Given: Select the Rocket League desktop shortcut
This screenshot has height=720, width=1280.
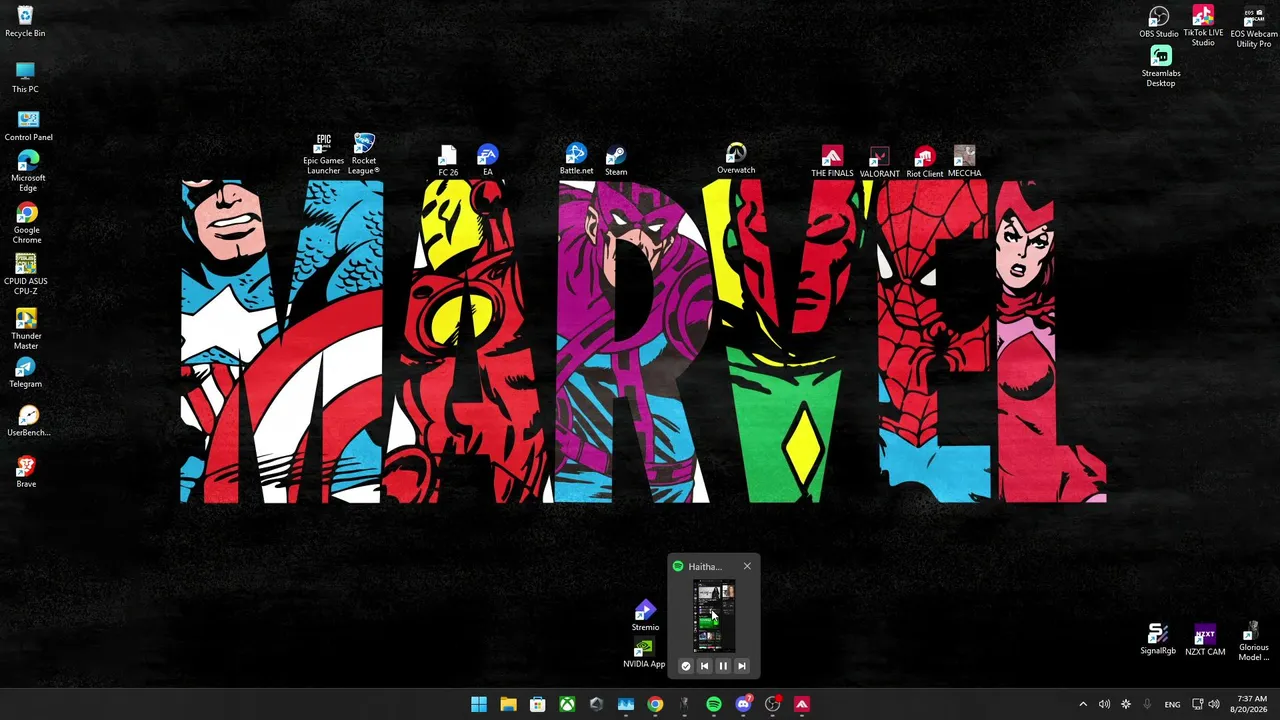Looking at the screenshot, I should (x=364, y=154).
